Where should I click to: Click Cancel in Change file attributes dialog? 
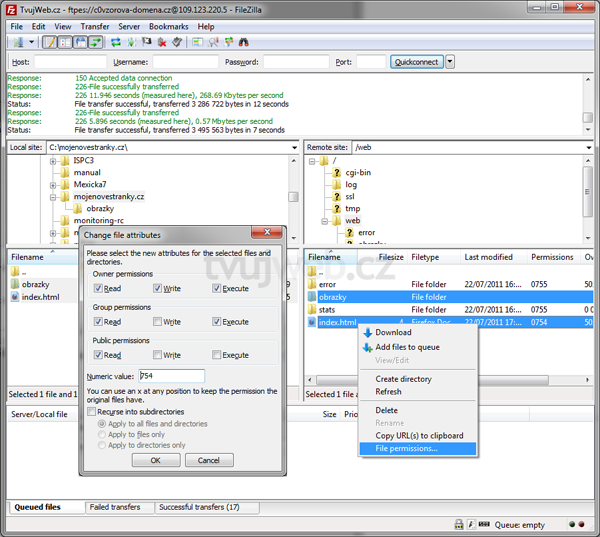209,460
